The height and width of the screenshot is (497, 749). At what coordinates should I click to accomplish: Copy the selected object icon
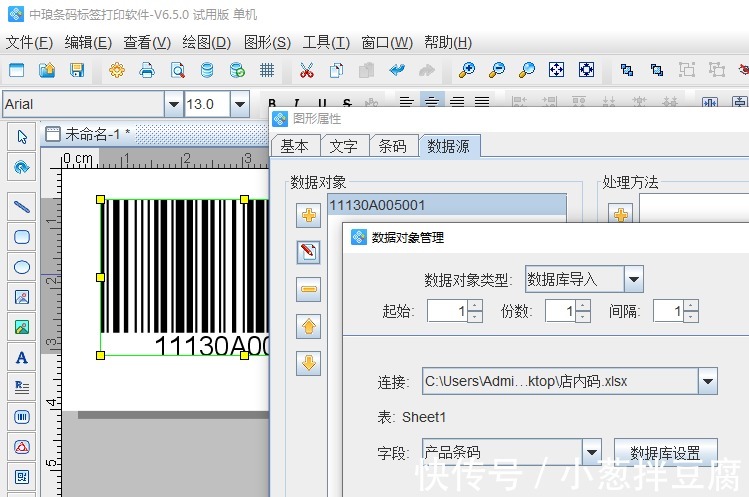(x=337, y=71)
